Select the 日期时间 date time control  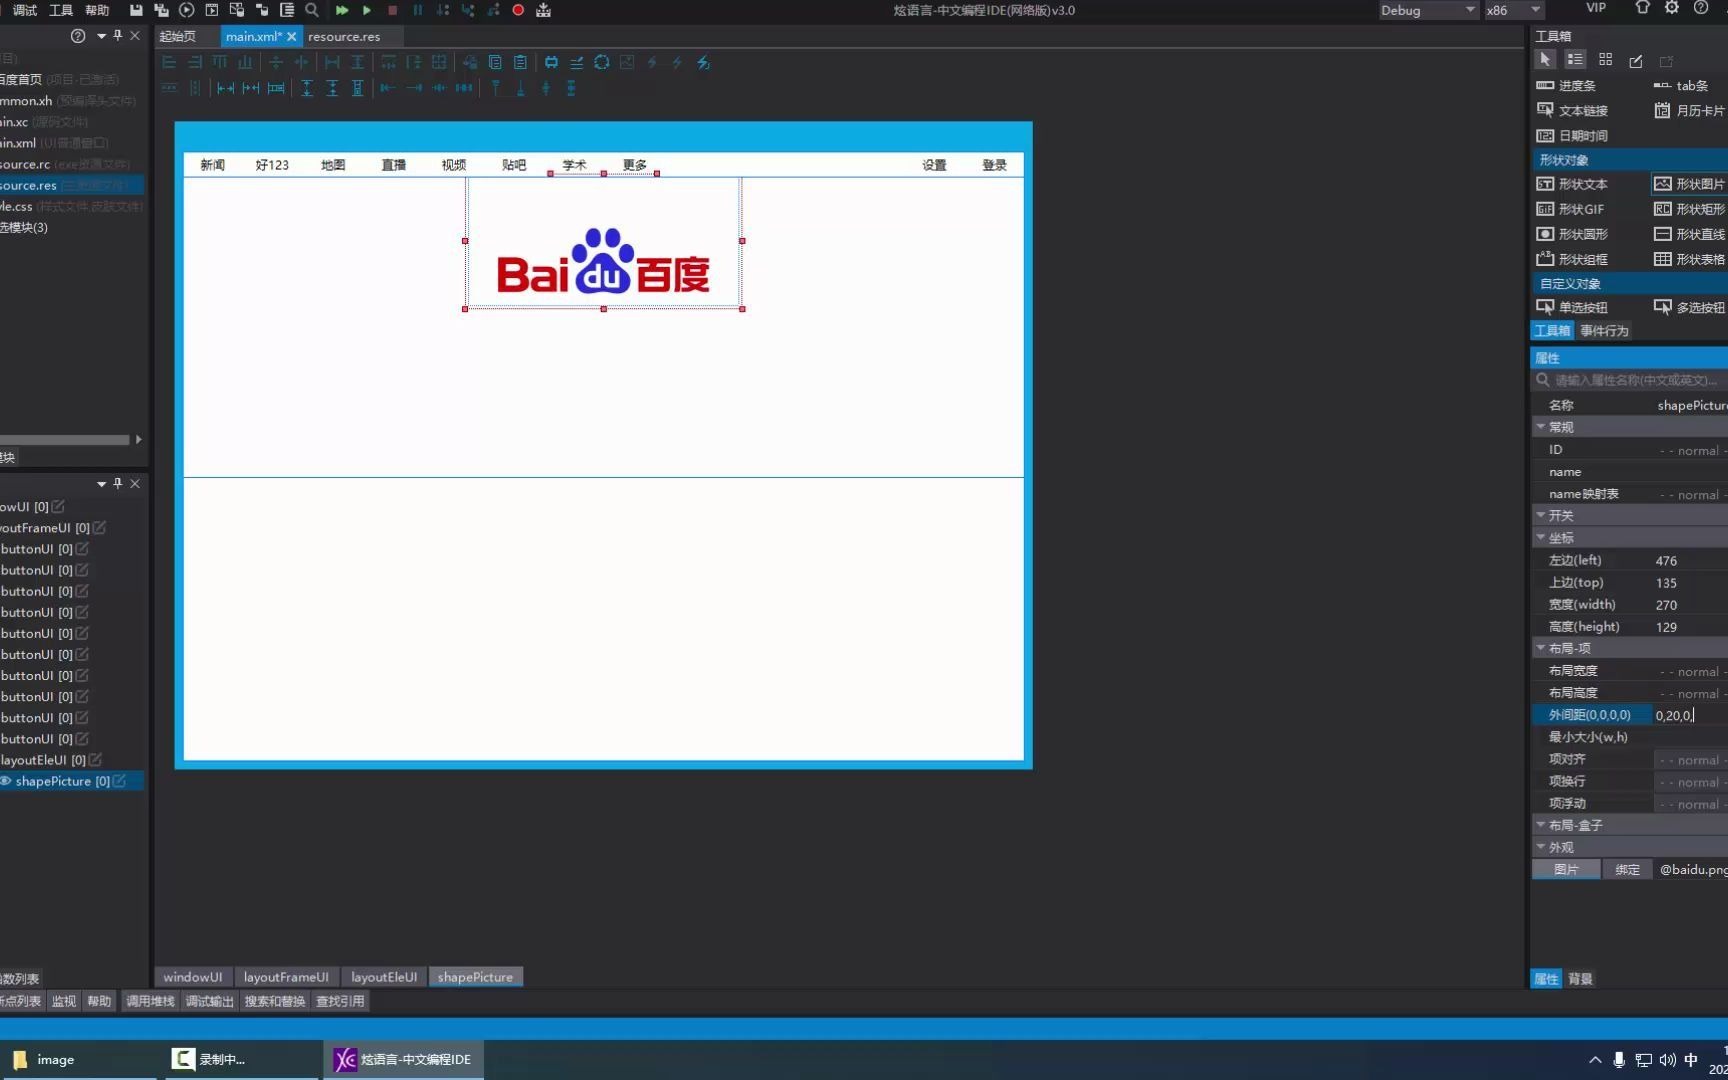[x=1572, y=136]
